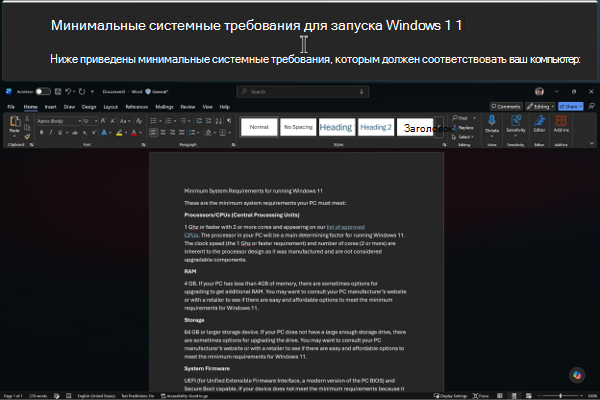Click the Shading paint bucket
Viewport: 600px width, 400px height.
[x=208, y=132]
